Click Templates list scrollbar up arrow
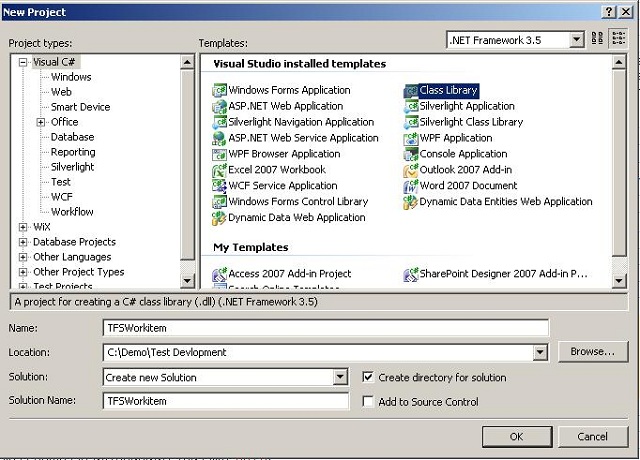Viewport: 640px width, 460px height. (619, 62)
